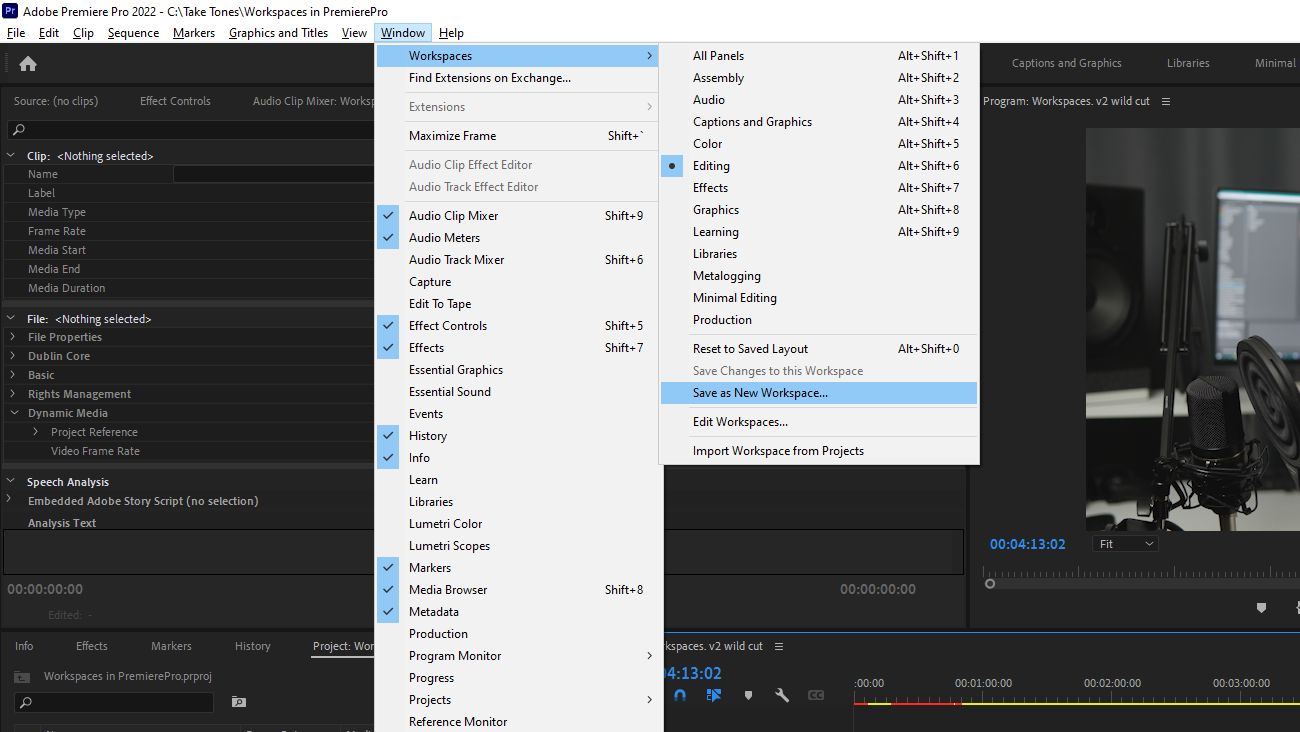1300x732 pixels.
Task: Collapse the File metadata section
Action: (11, 319)
